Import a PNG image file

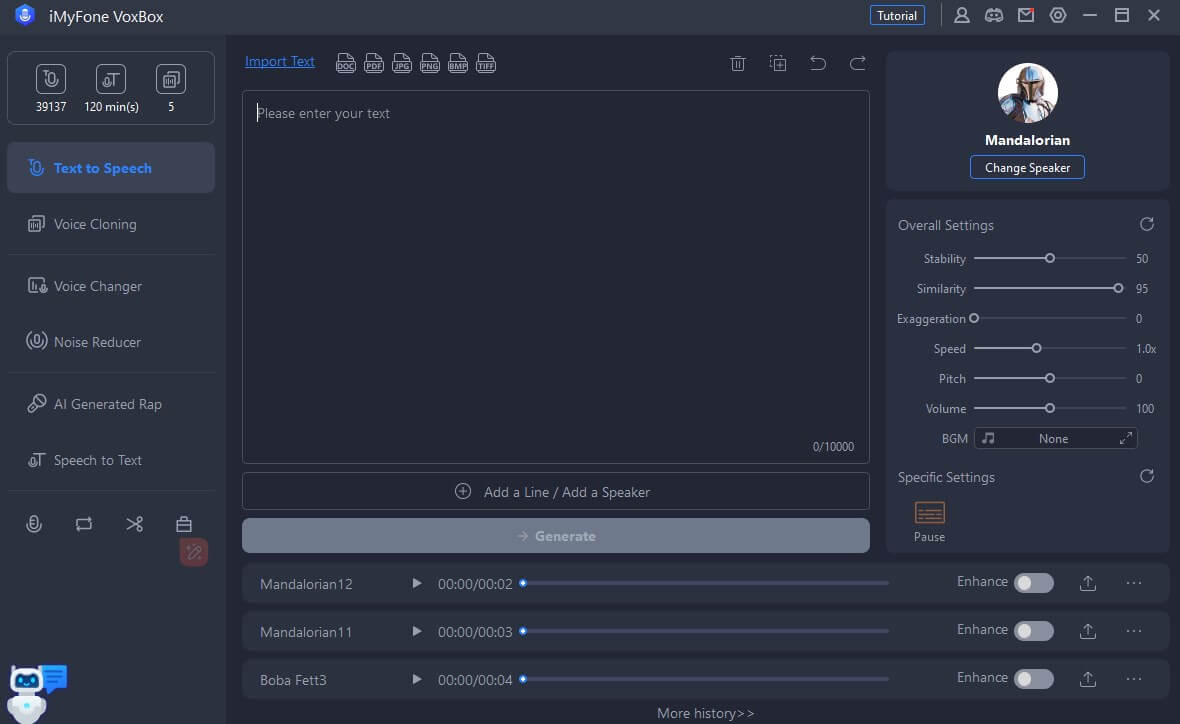430,63
